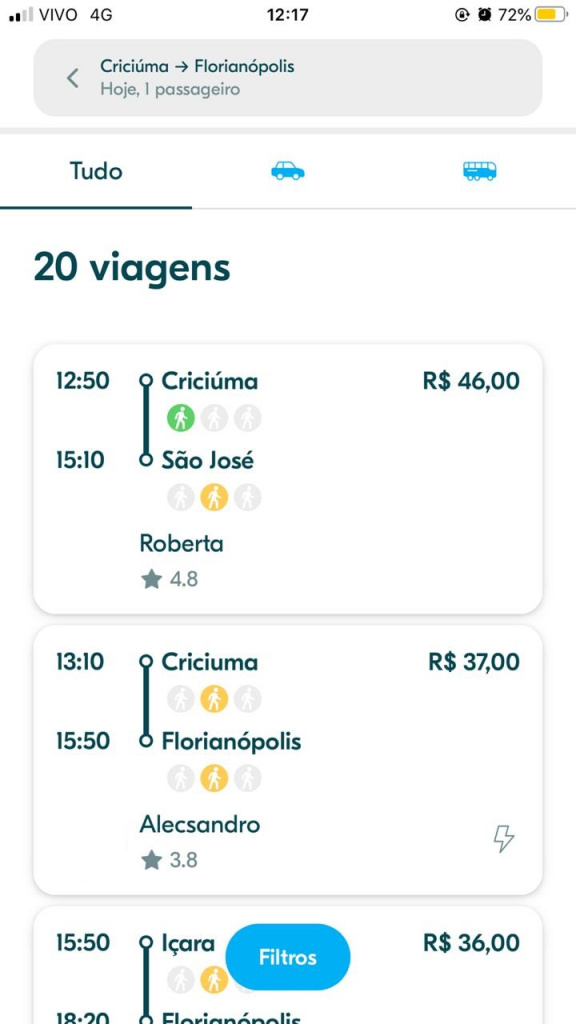Tap driver name Roberta
576x1024 pixels.
coord(182,543)
